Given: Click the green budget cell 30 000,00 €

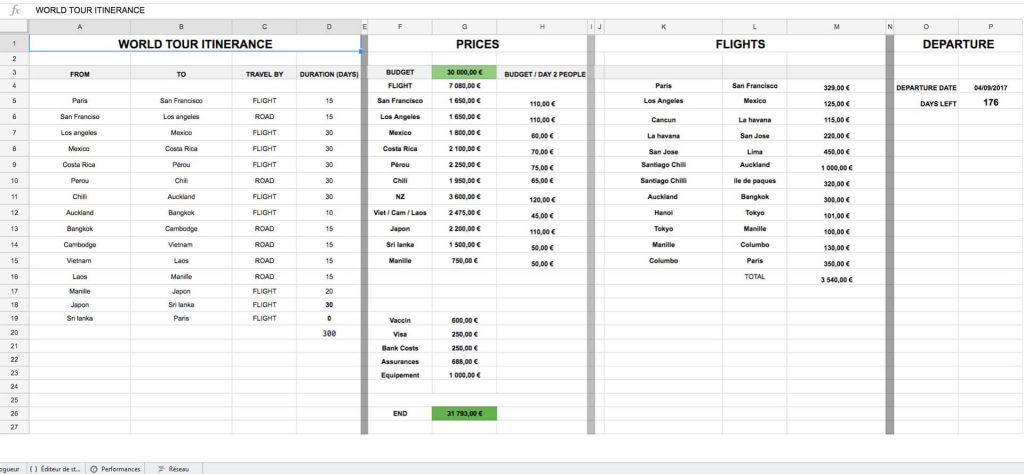Looking at the screenshot, I should tap(464, 73).
